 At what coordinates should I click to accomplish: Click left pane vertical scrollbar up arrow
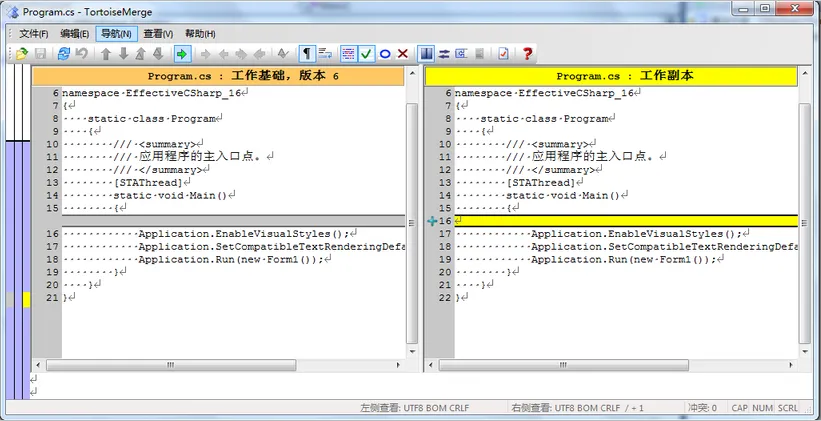coord(412,73)
